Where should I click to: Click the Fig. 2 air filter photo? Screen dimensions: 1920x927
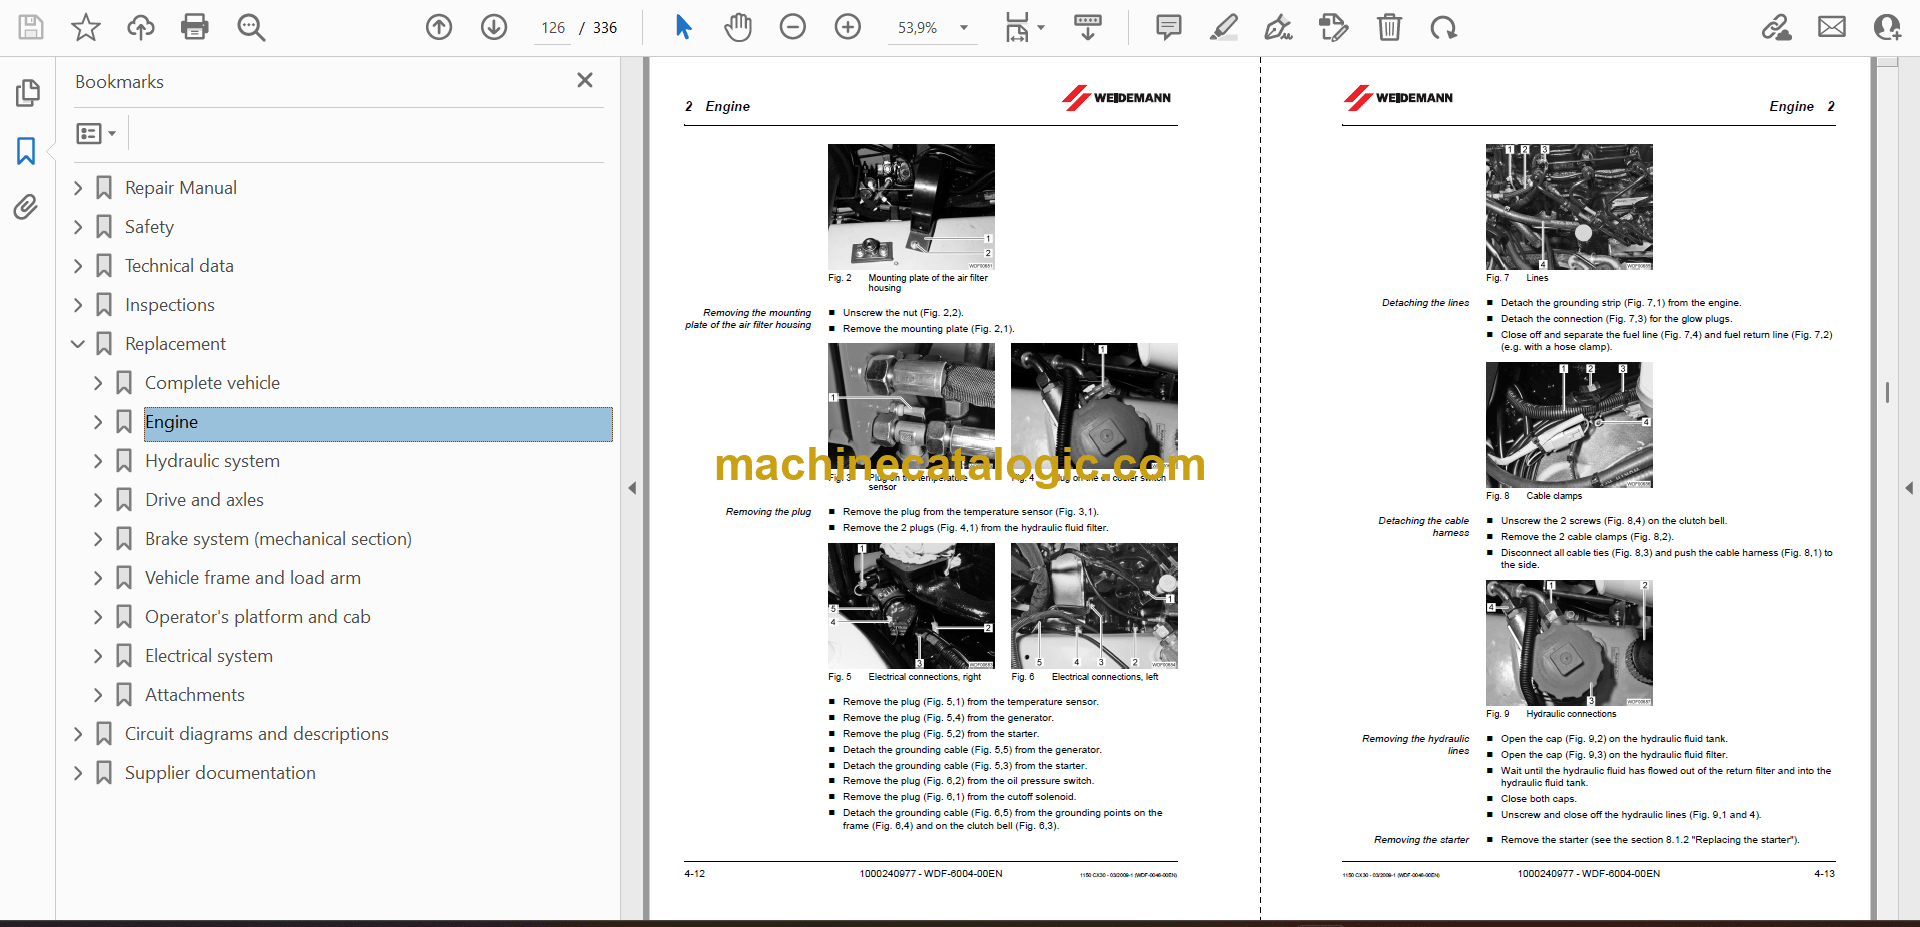(x=911, y=207)
